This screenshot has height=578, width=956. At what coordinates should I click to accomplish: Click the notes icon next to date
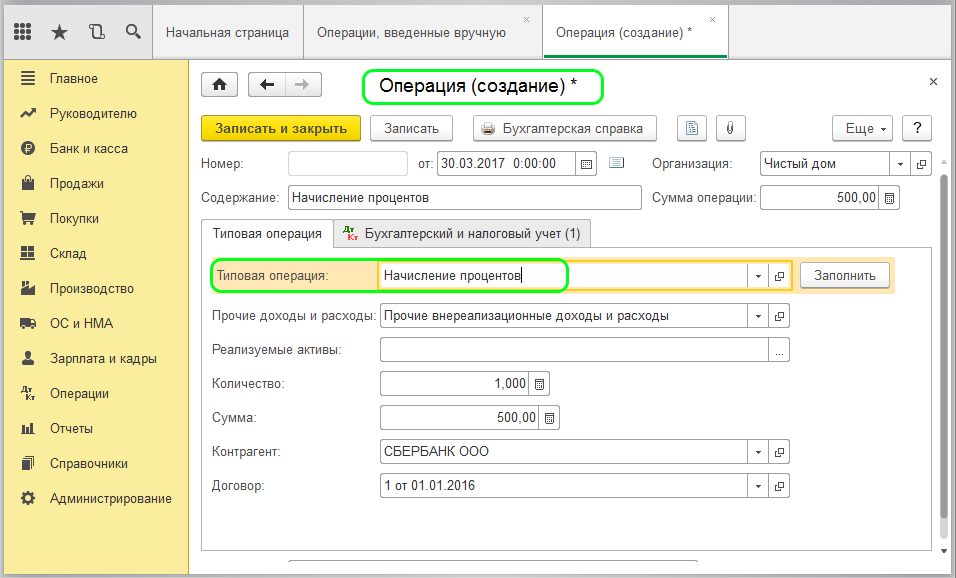point(616,163)
